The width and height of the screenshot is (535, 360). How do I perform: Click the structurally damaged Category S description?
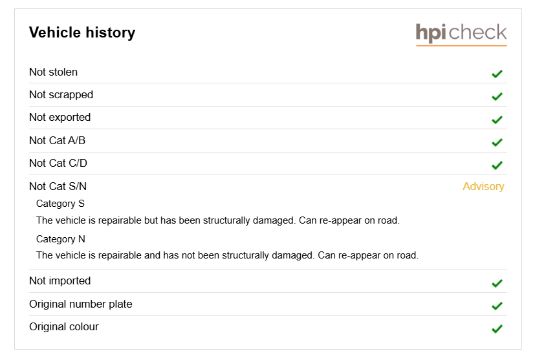coord(218,220)
